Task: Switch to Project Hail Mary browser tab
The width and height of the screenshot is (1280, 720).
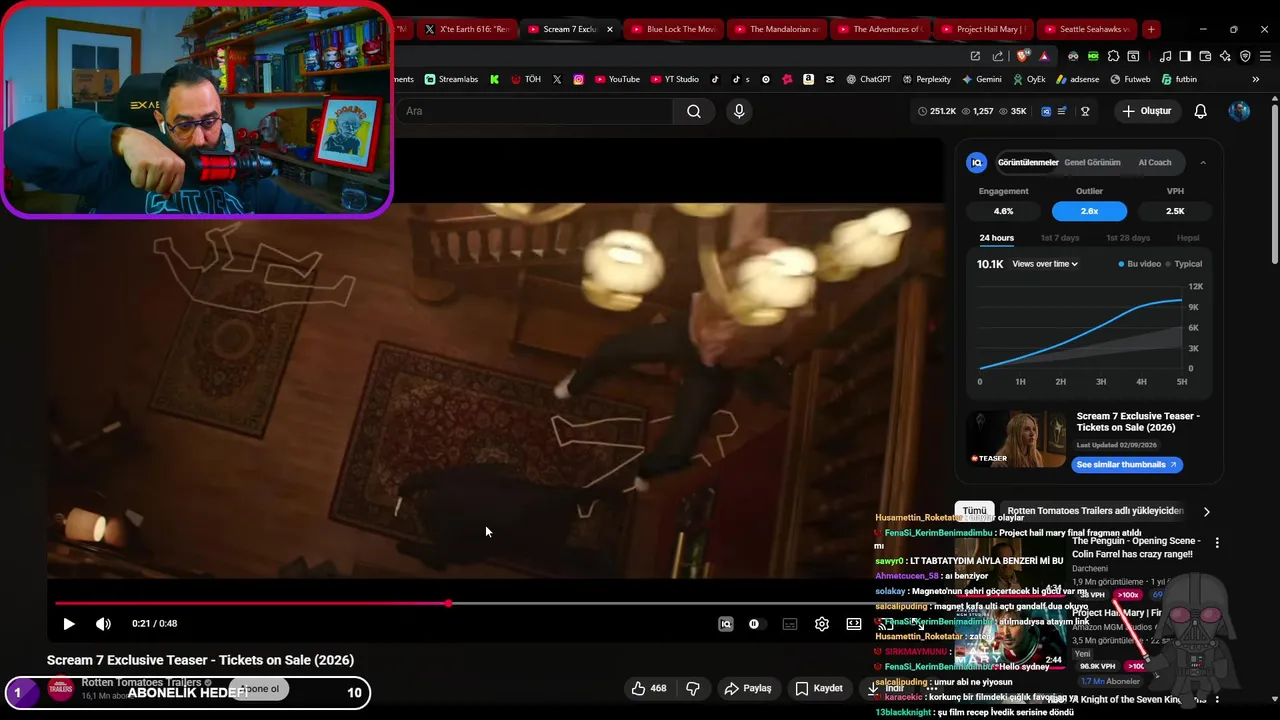Action: [983, 29]
